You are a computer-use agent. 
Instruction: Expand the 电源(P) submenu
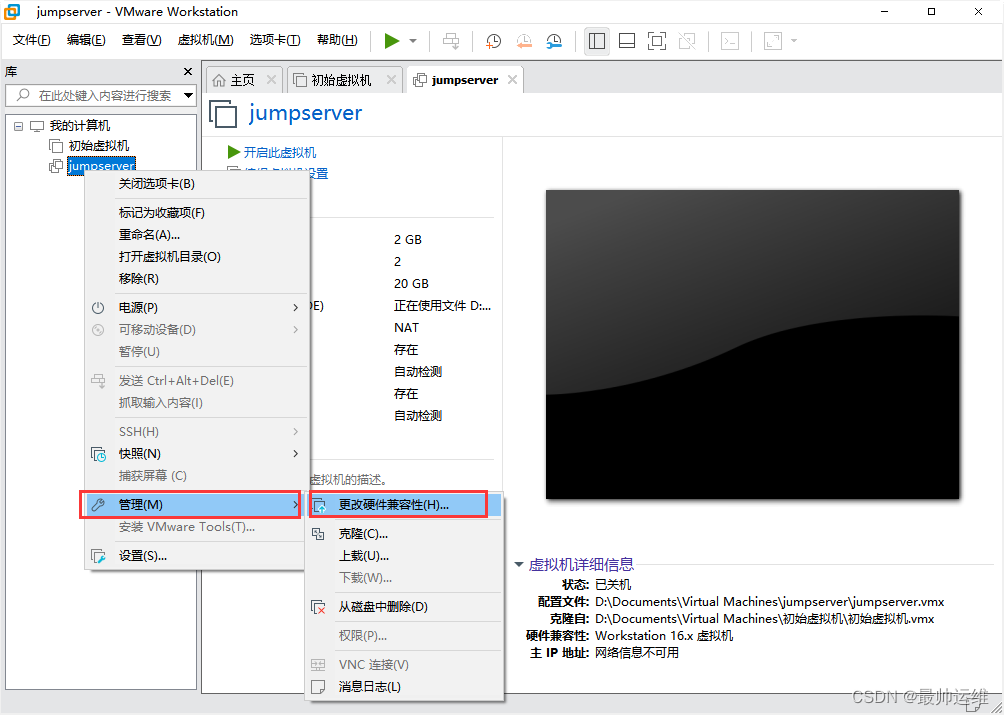(x=196, y=307)
